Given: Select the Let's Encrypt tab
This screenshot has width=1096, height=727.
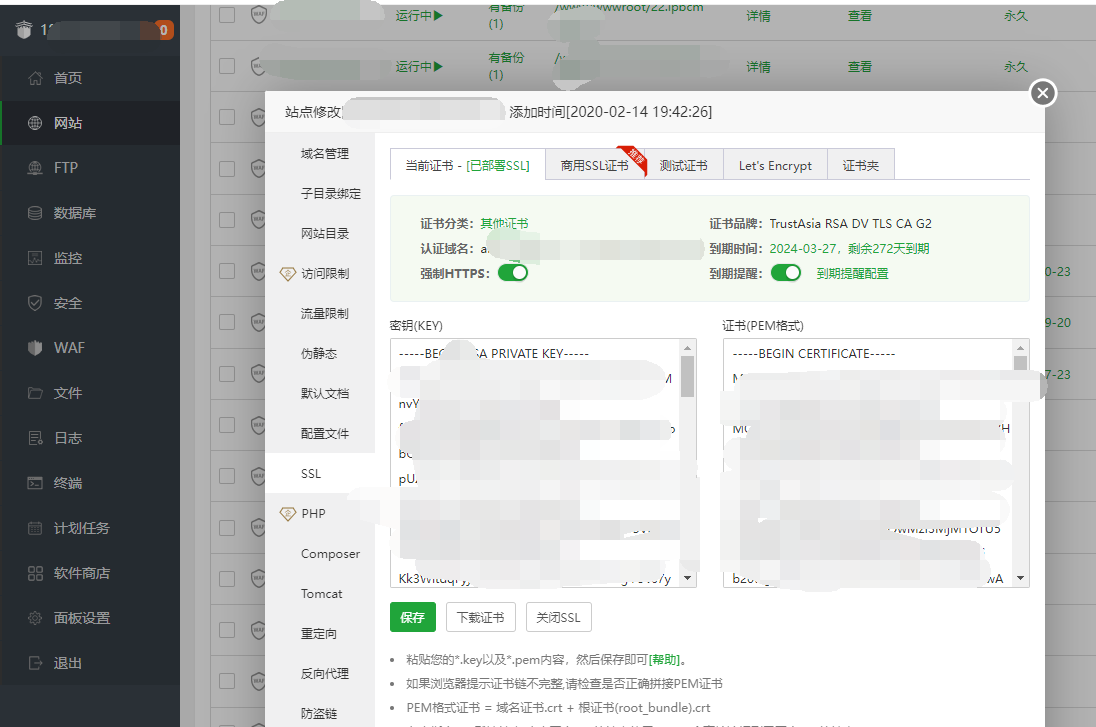Looking at the screenshot, I should click(x=775, y=166).
